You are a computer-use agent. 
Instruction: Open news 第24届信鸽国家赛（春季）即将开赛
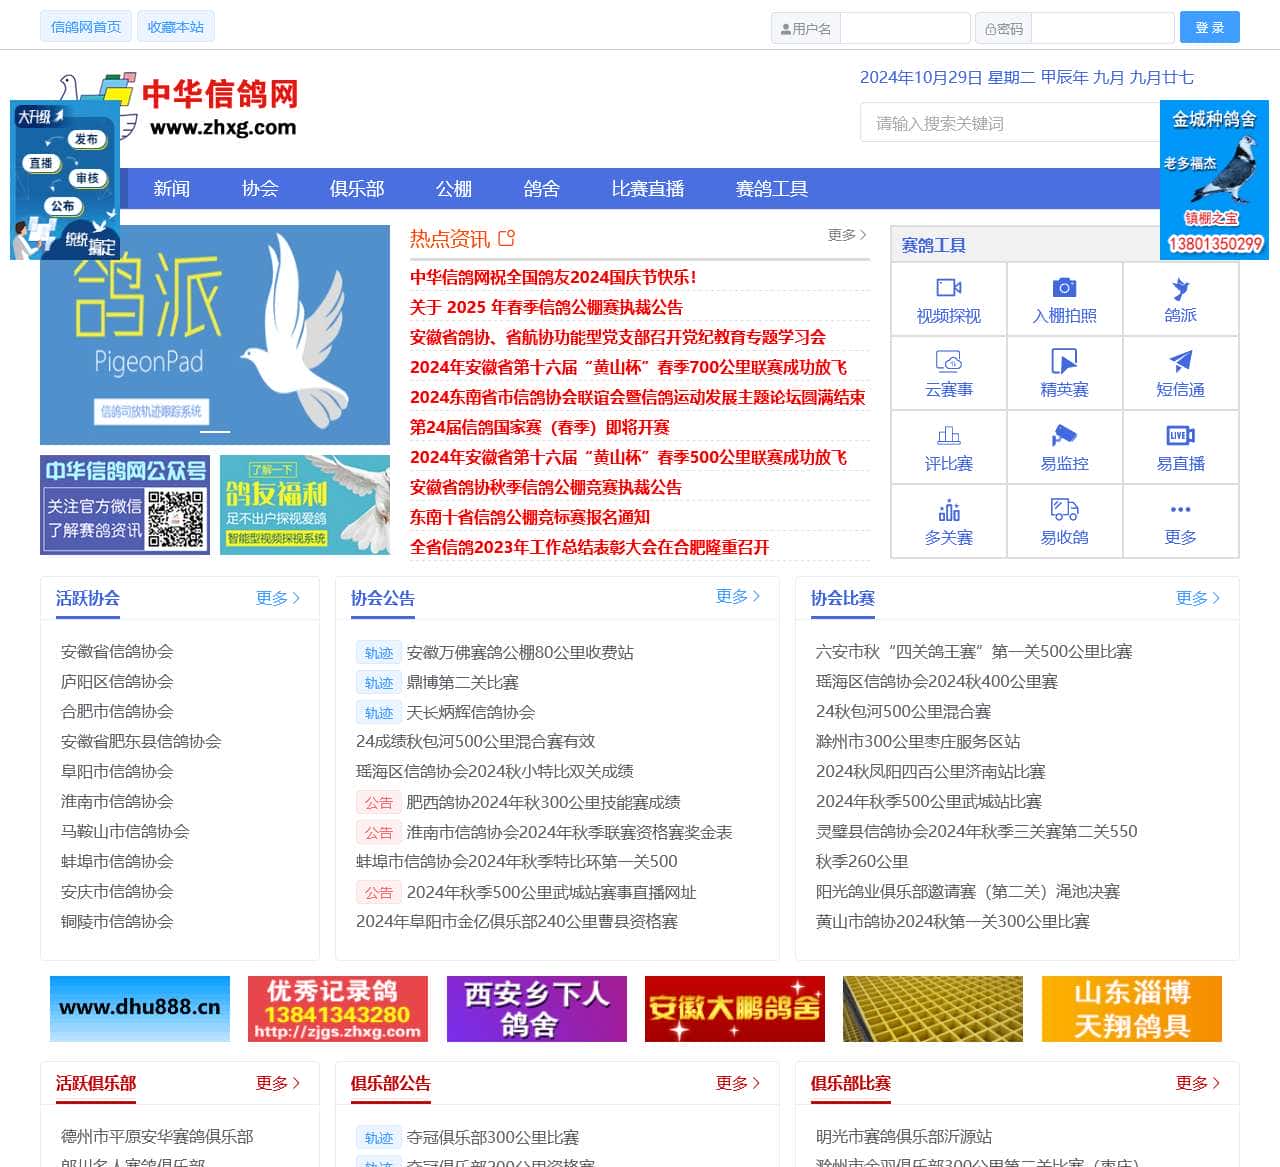click(x=540, y=427)
